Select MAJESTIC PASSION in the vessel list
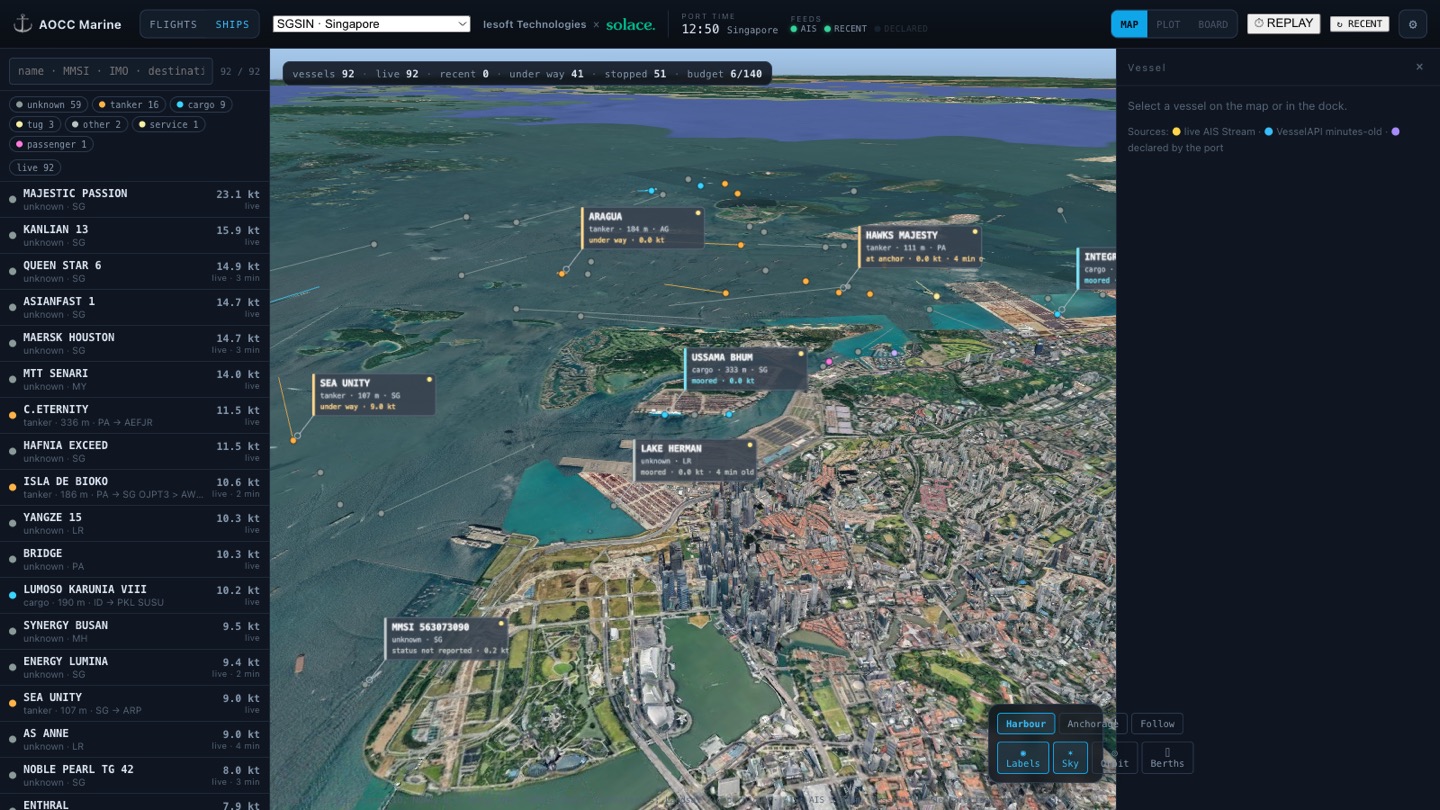This screenshot has width=1440, height=810. pyautogui.click(x=135, y=199)
